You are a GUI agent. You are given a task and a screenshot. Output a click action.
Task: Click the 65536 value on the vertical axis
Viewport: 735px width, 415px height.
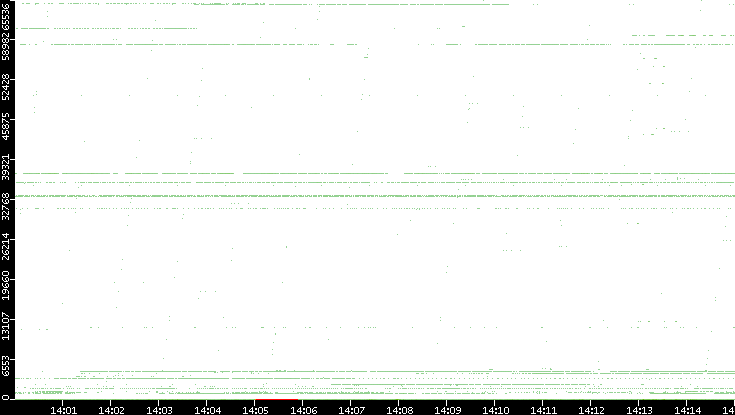pyautogui.click(x=6, y=16)
